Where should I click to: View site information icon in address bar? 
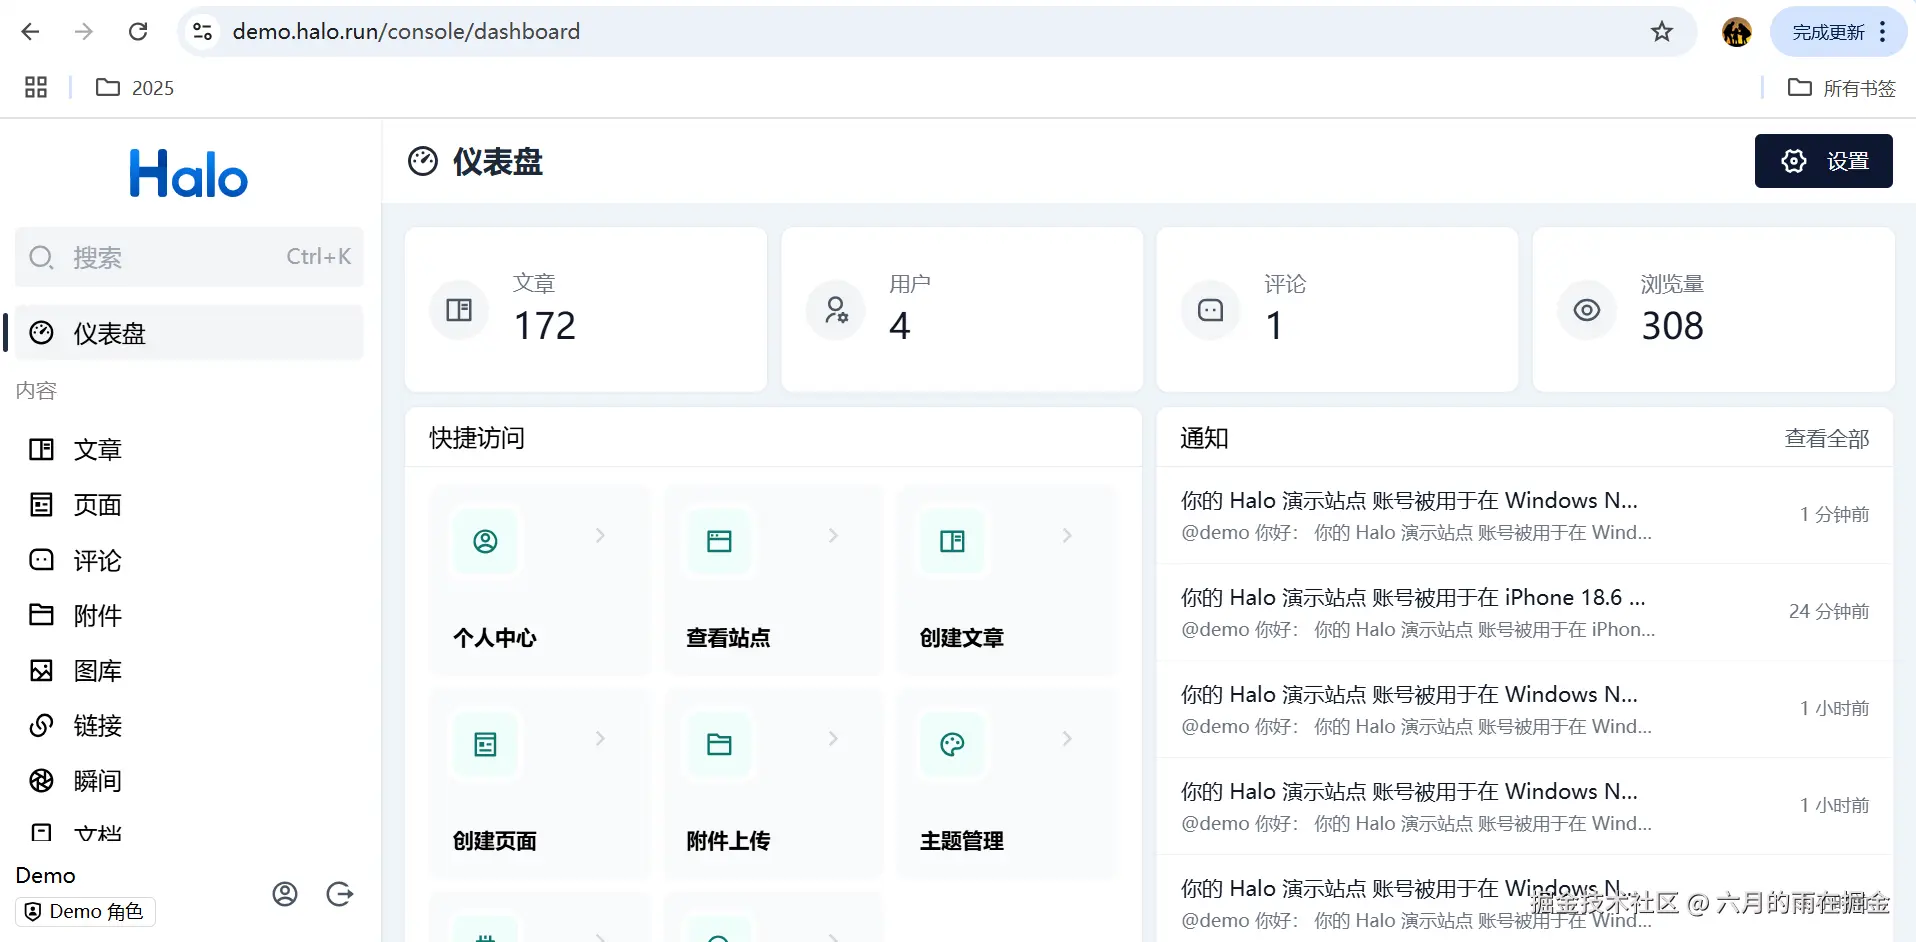pyautogui.click(x=203, y=32)
